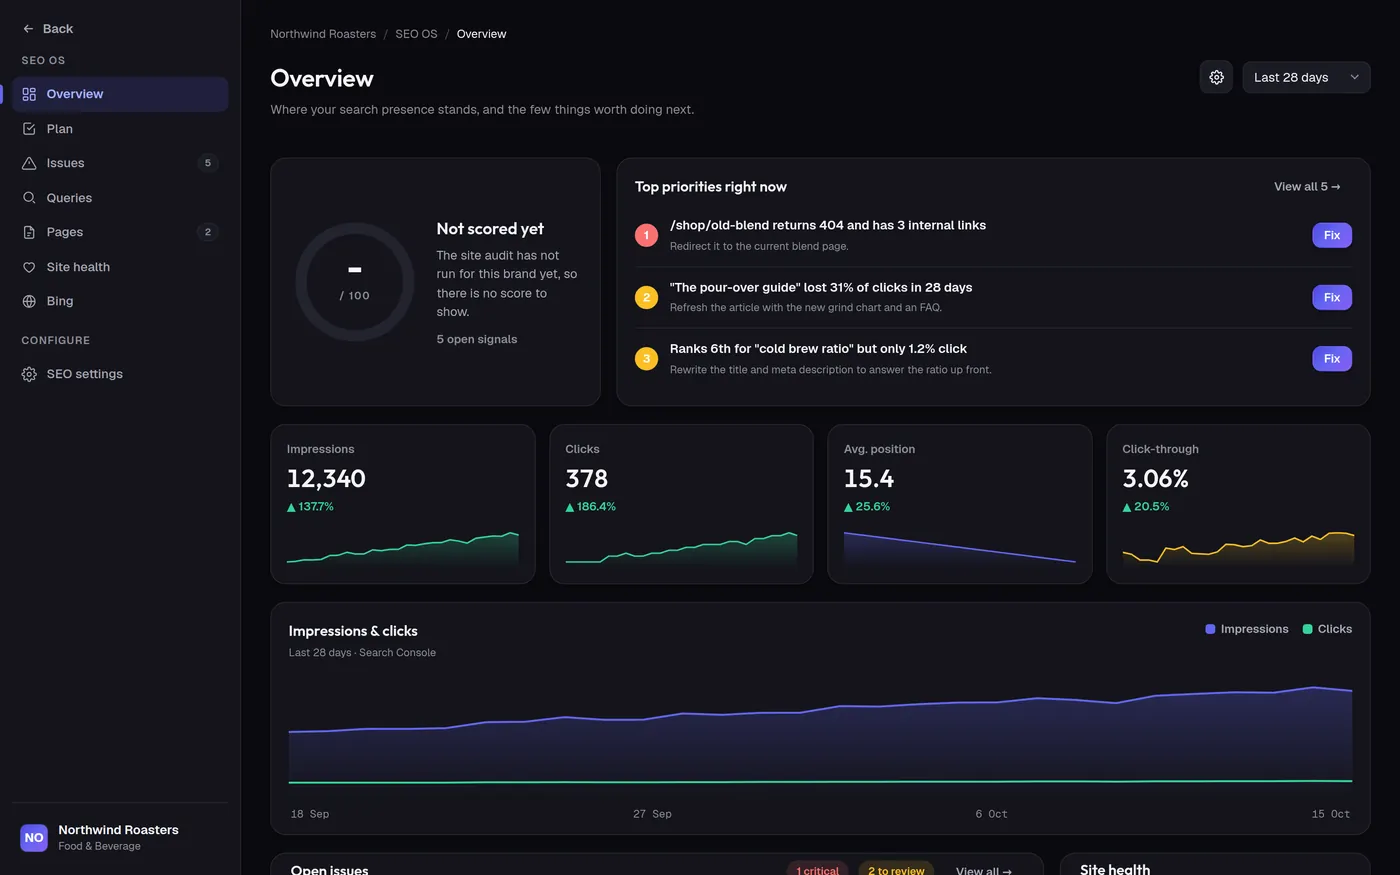Click the Impressions legend color swatch
The height and width of the screenshot is (875, 1400).
click(1210, 629)
